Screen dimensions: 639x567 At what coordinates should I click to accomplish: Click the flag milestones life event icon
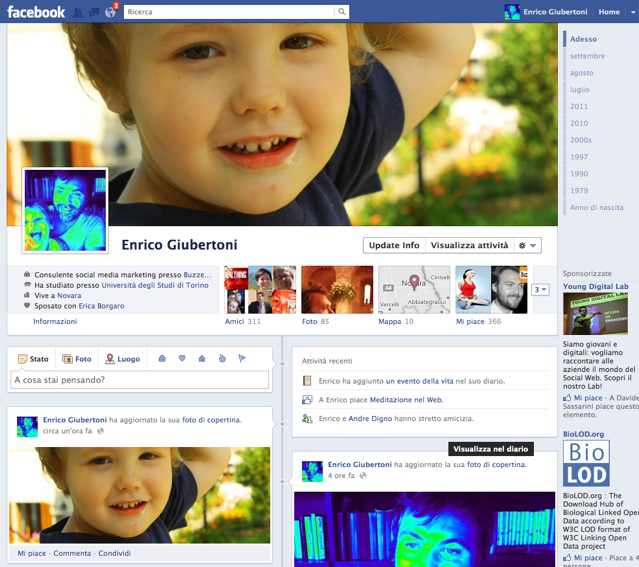click(242, 358)
